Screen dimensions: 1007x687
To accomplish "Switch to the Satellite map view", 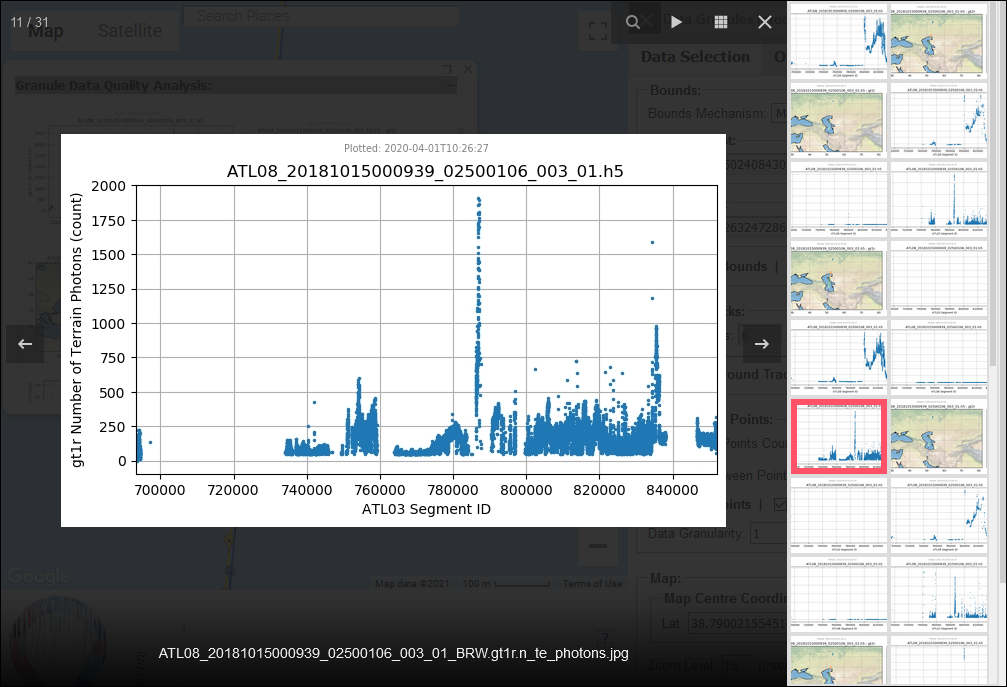I will (x=129, y=31).
